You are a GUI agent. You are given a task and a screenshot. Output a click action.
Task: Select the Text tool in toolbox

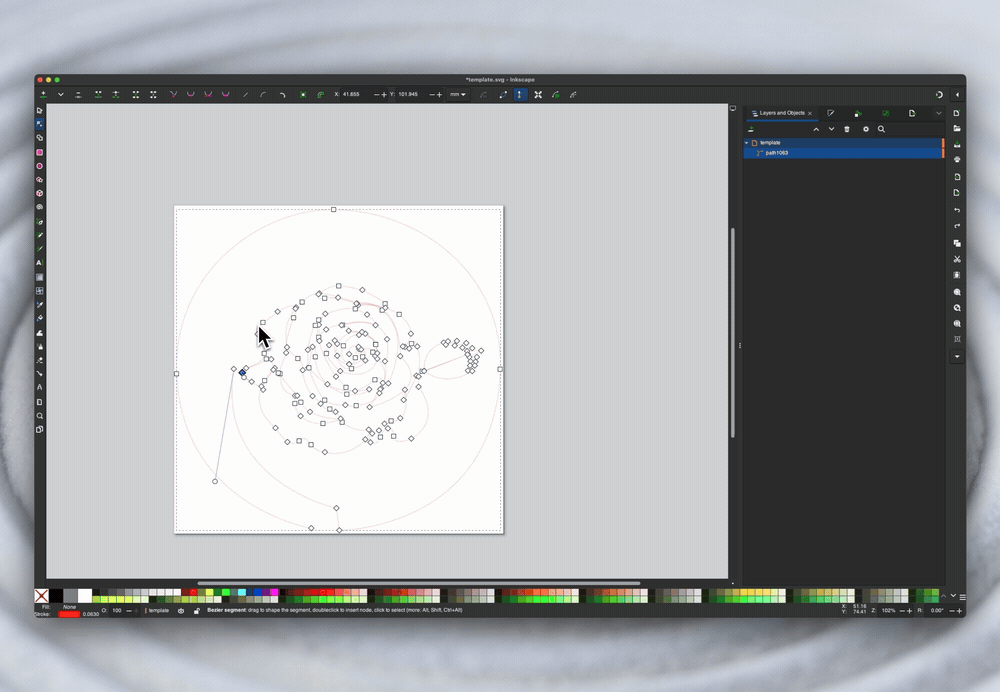(40, 263)
